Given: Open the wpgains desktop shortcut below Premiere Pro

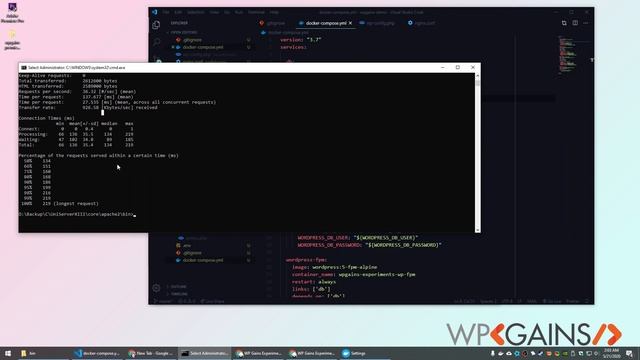Looking at the screenshot, I should (x=12, y=40).
